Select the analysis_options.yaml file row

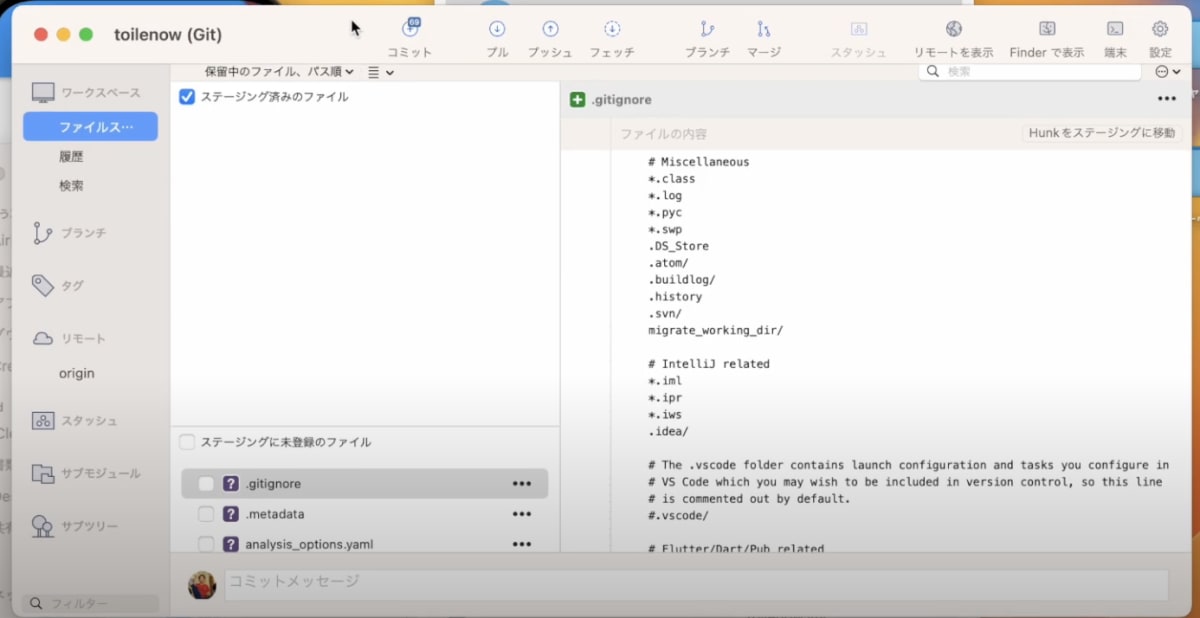(x=364, y=545)
